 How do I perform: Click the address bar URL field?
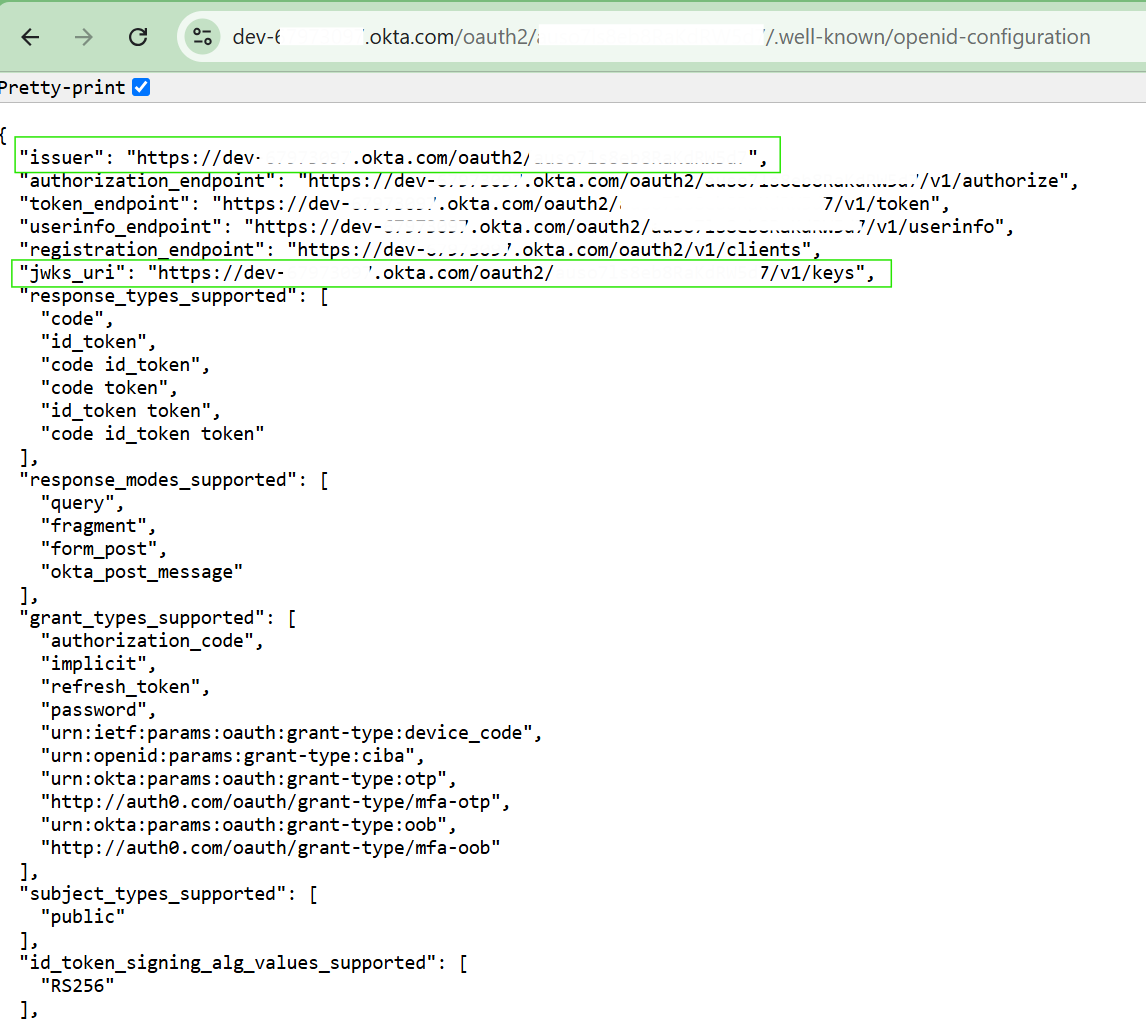pos(661,37)
